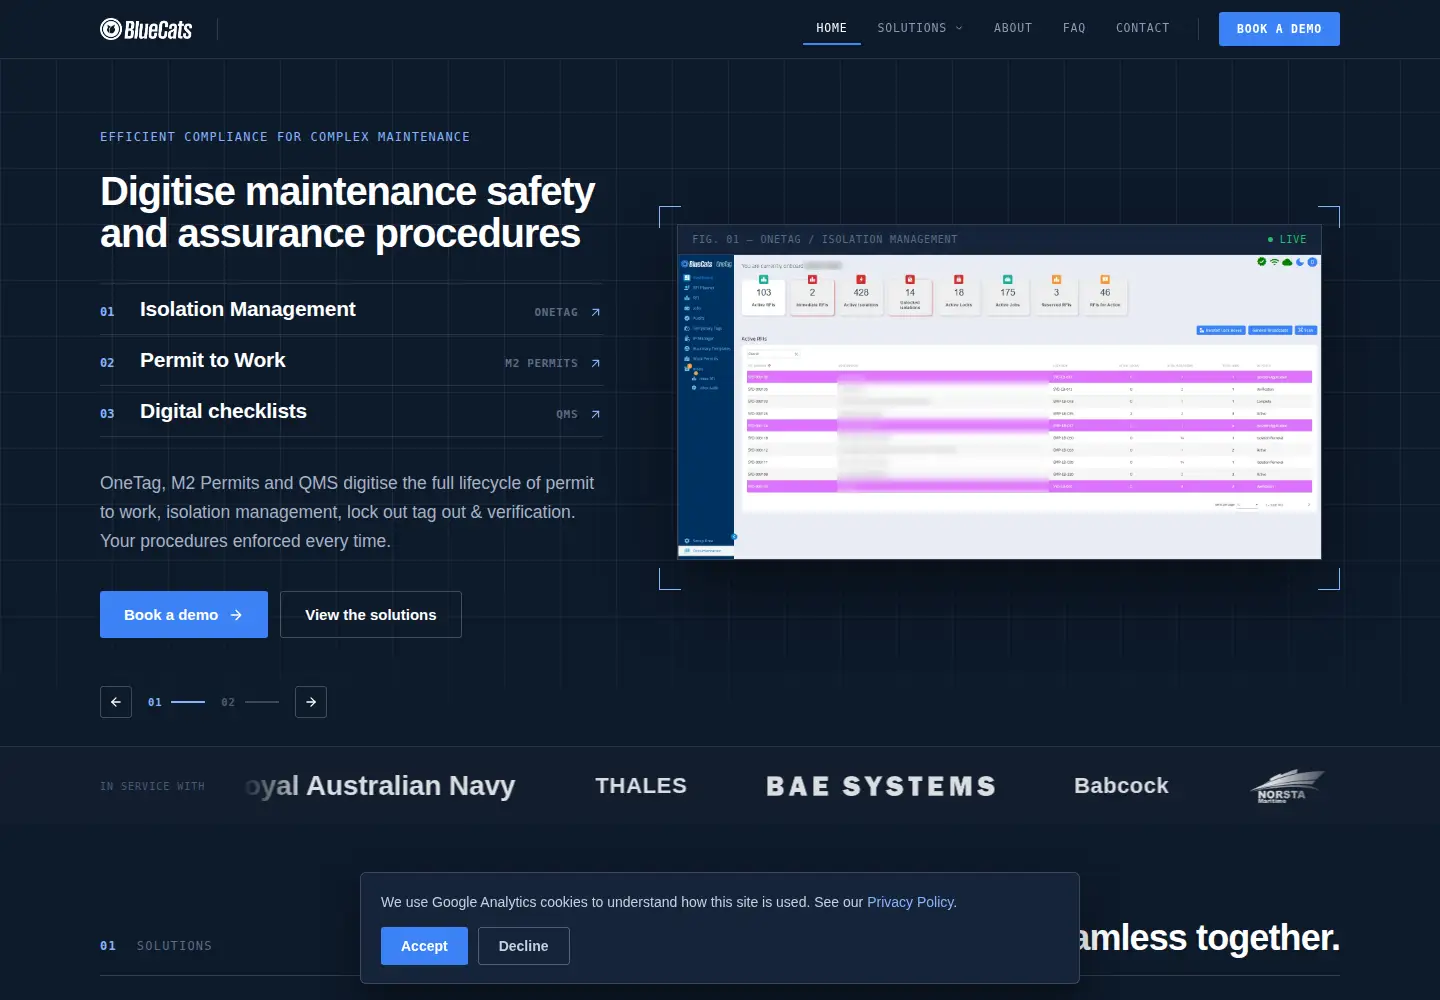Jump to slide indicator 02

[x=249, y=702]
